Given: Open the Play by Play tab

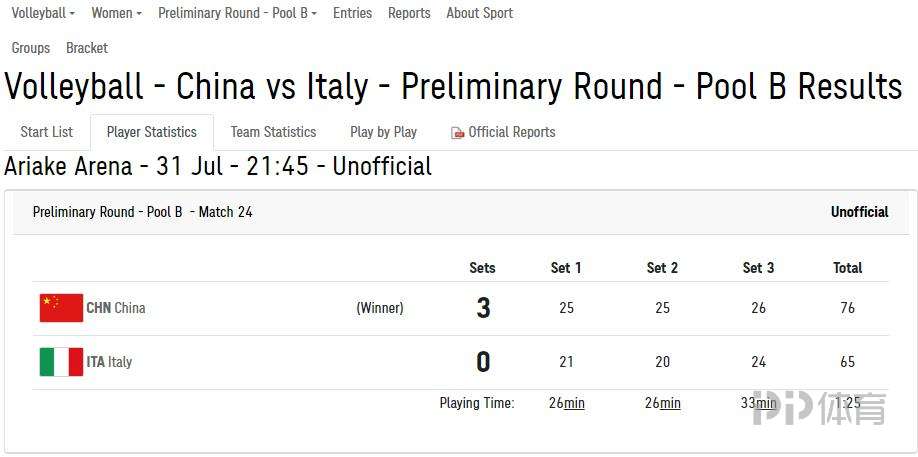Looking at the screenshot, I should [383, 132].
